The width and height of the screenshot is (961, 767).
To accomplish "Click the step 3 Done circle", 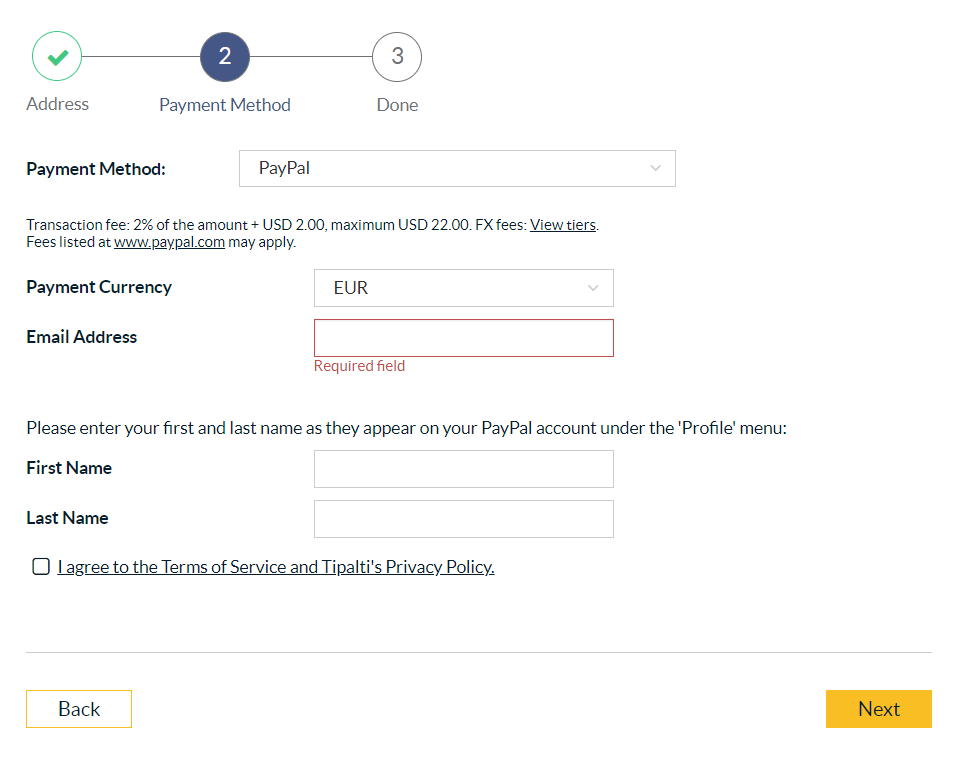I will pyautogui.click(x=397, y=57).
